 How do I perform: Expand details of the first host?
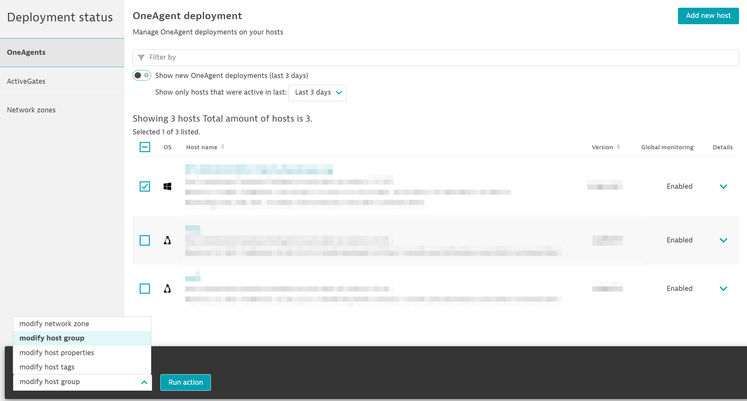click(723, 187)
